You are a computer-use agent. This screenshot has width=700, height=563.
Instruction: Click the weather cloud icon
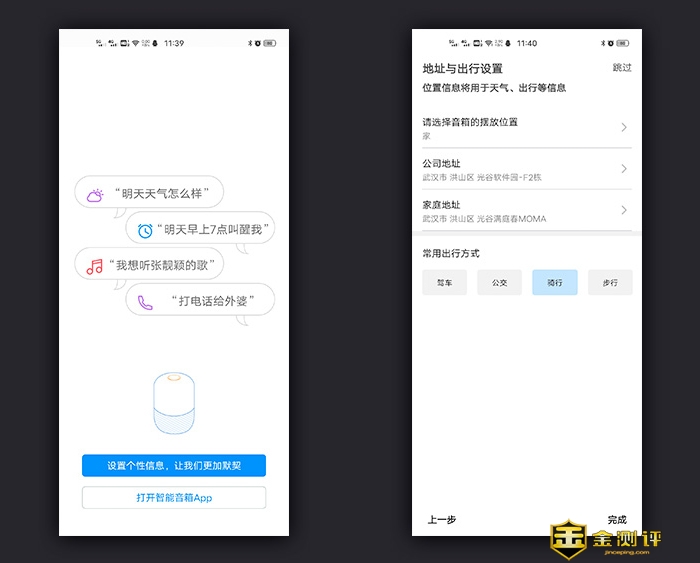(95, 195)
